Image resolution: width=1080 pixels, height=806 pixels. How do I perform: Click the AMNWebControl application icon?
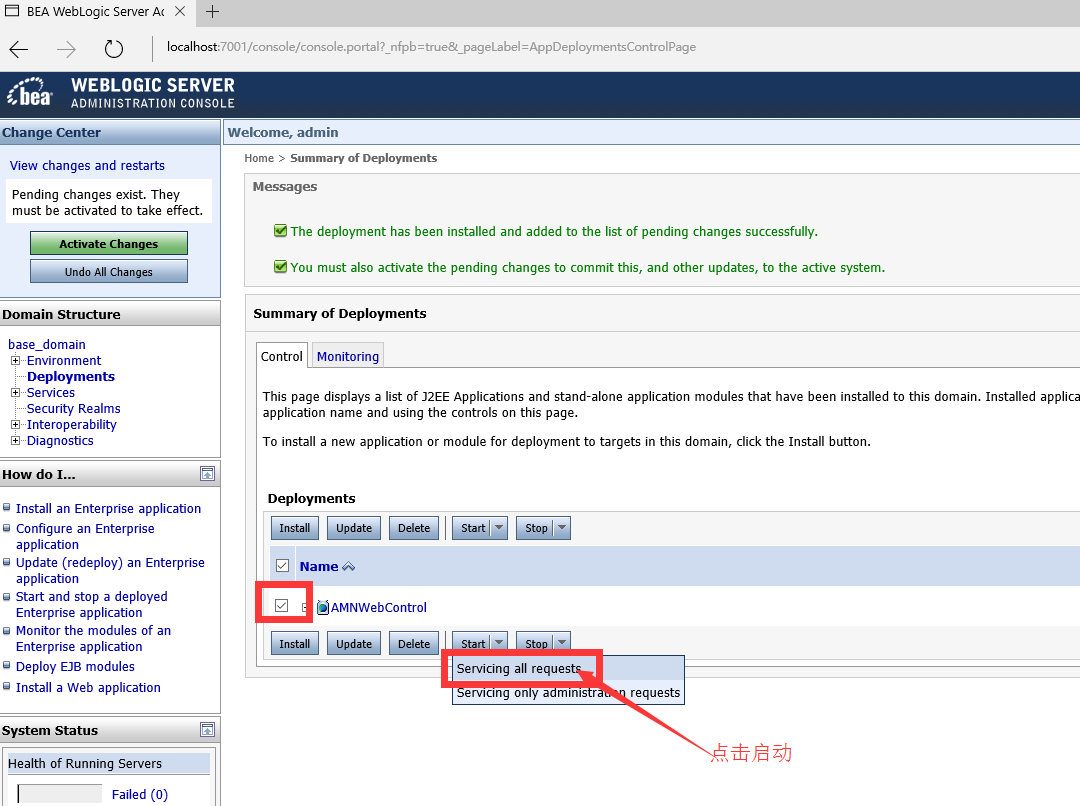tap(322, 608)
